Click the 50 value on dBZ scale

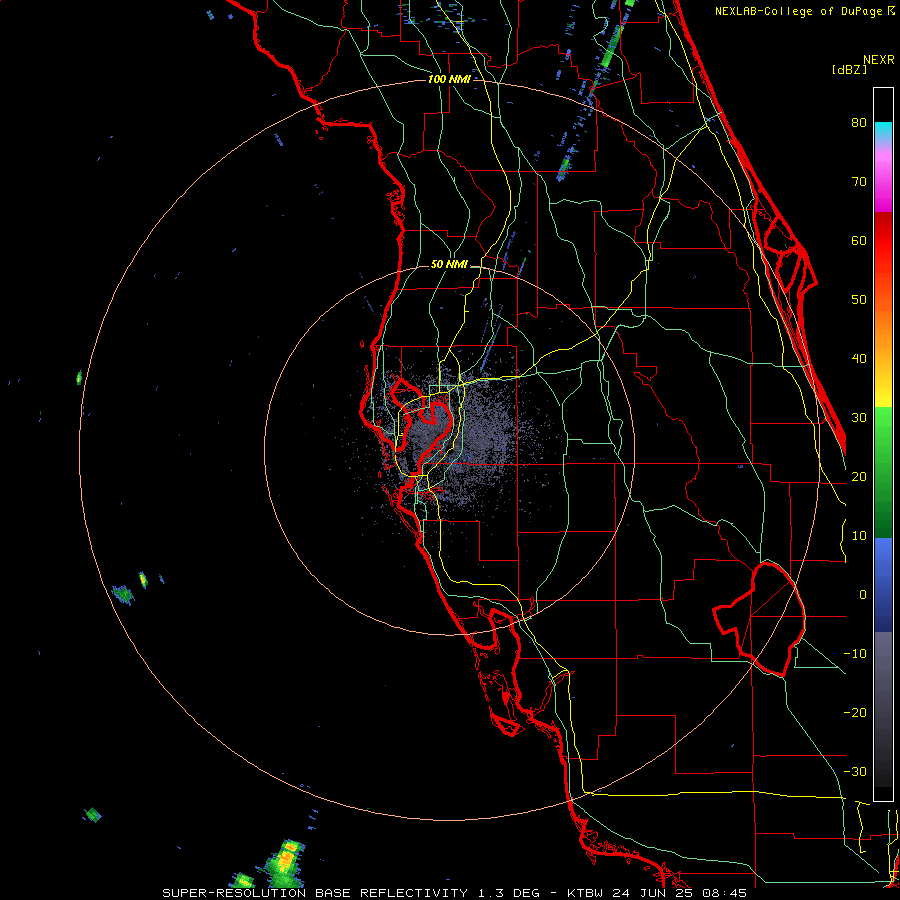coord(859,300)
